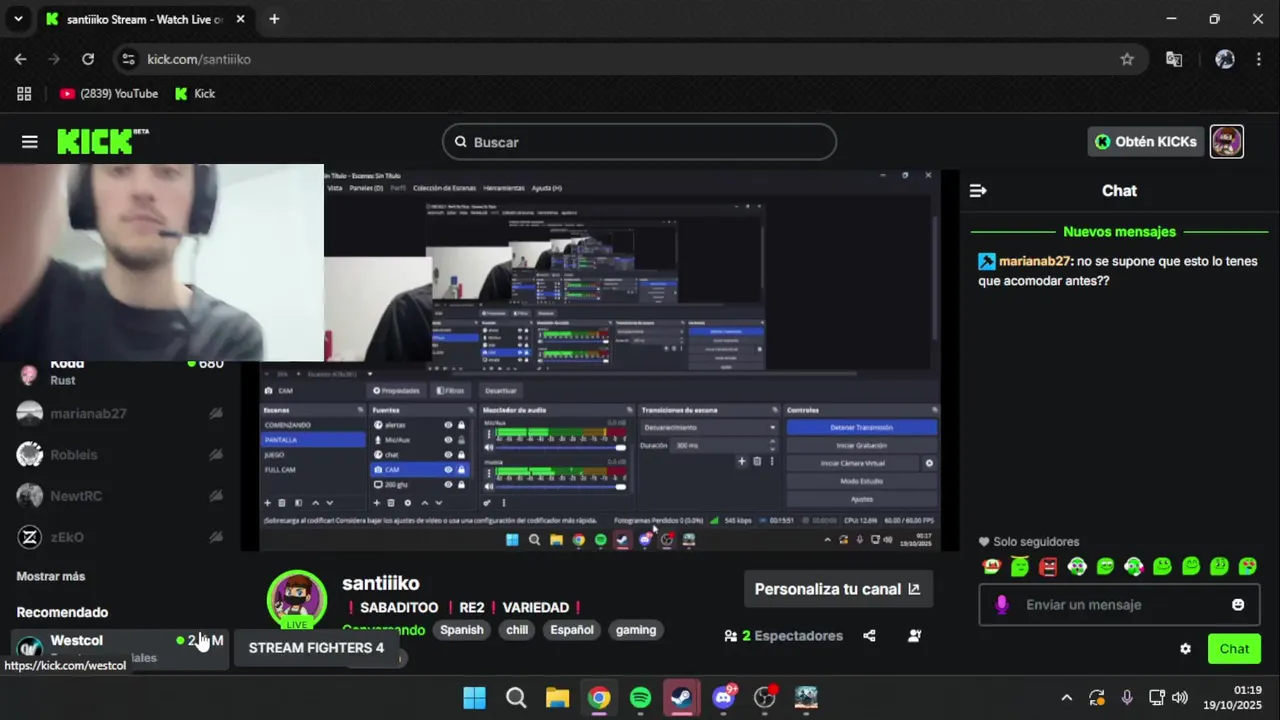The width and height of the screenshot is (1280, 720).
Task: Open Chrome tab search dropdown arrow
Action: point(18,19)
